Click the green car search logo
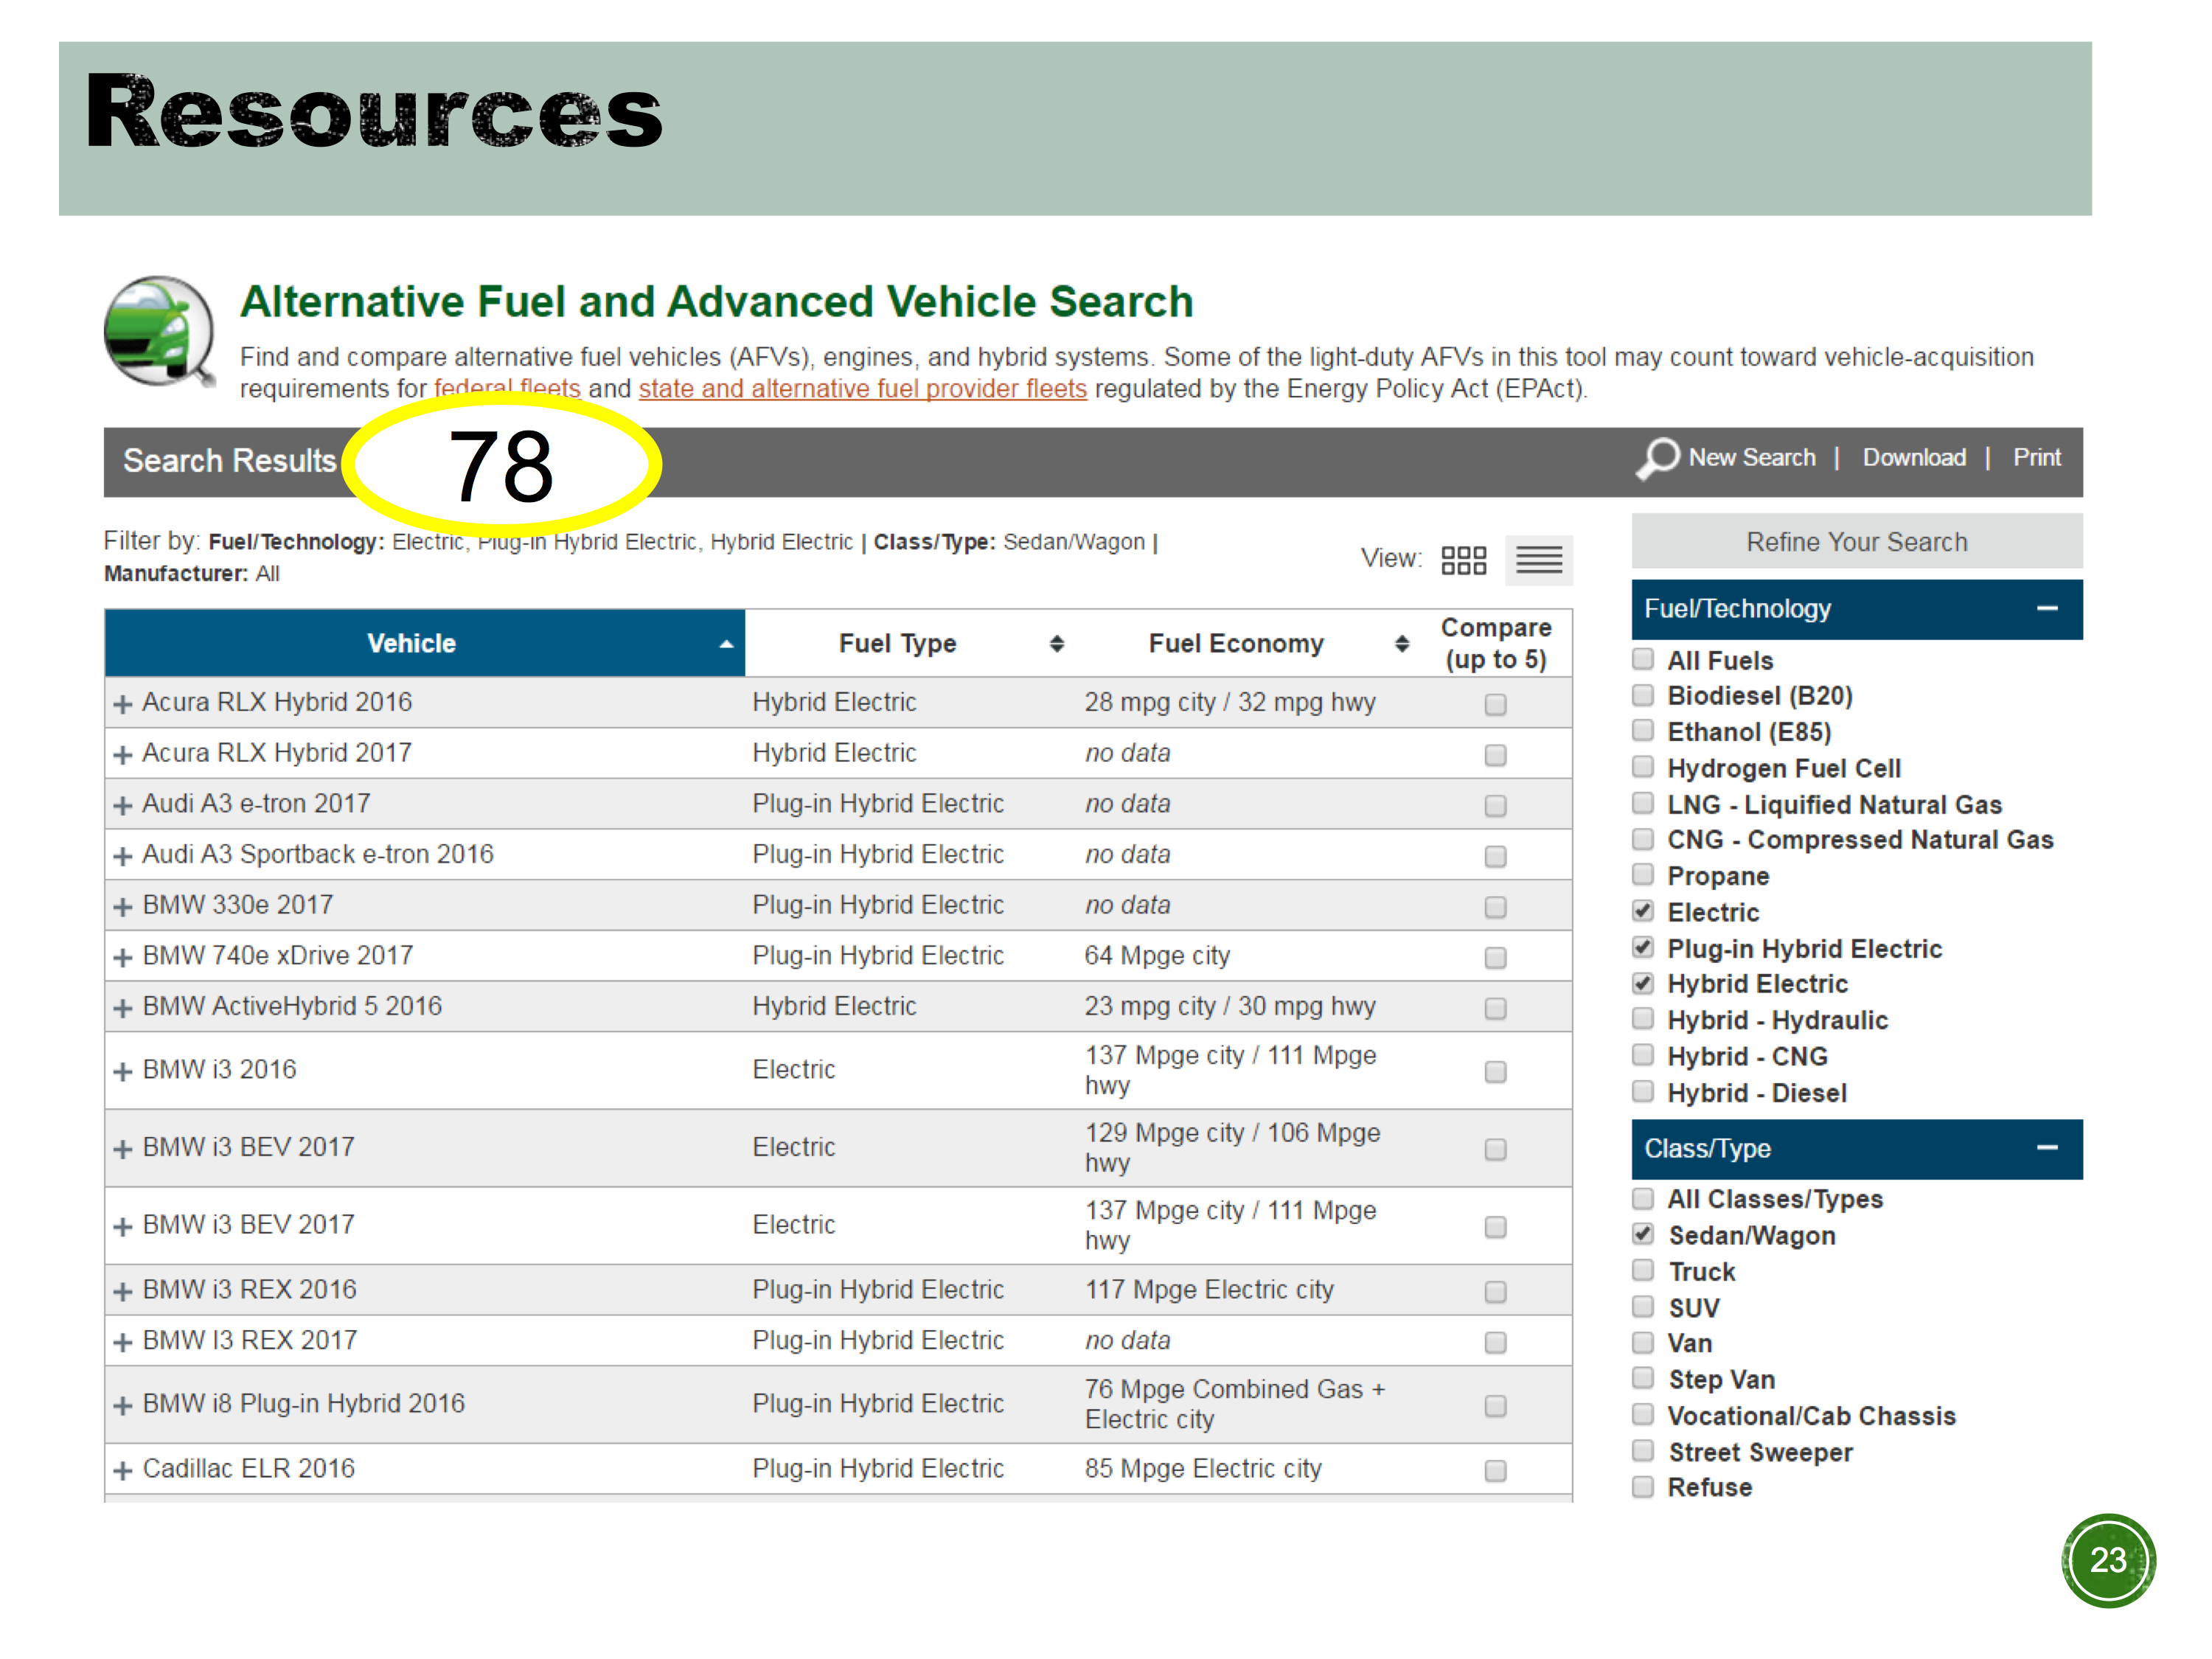 click(159, 331)
